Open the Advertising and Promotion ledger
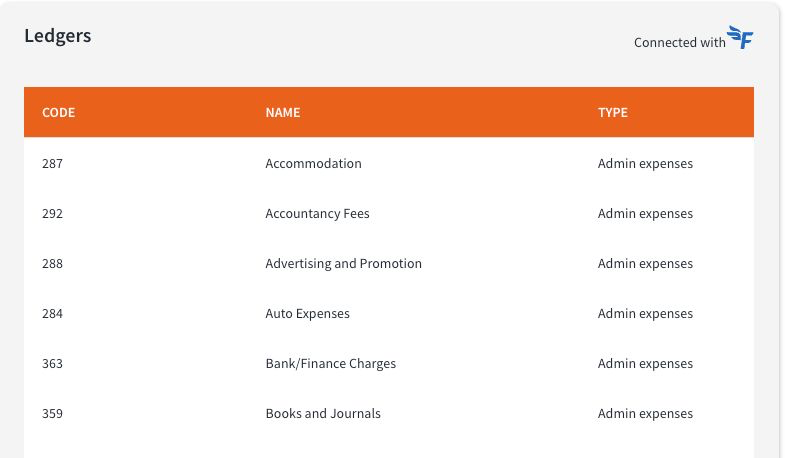 (x=343, y=263)
